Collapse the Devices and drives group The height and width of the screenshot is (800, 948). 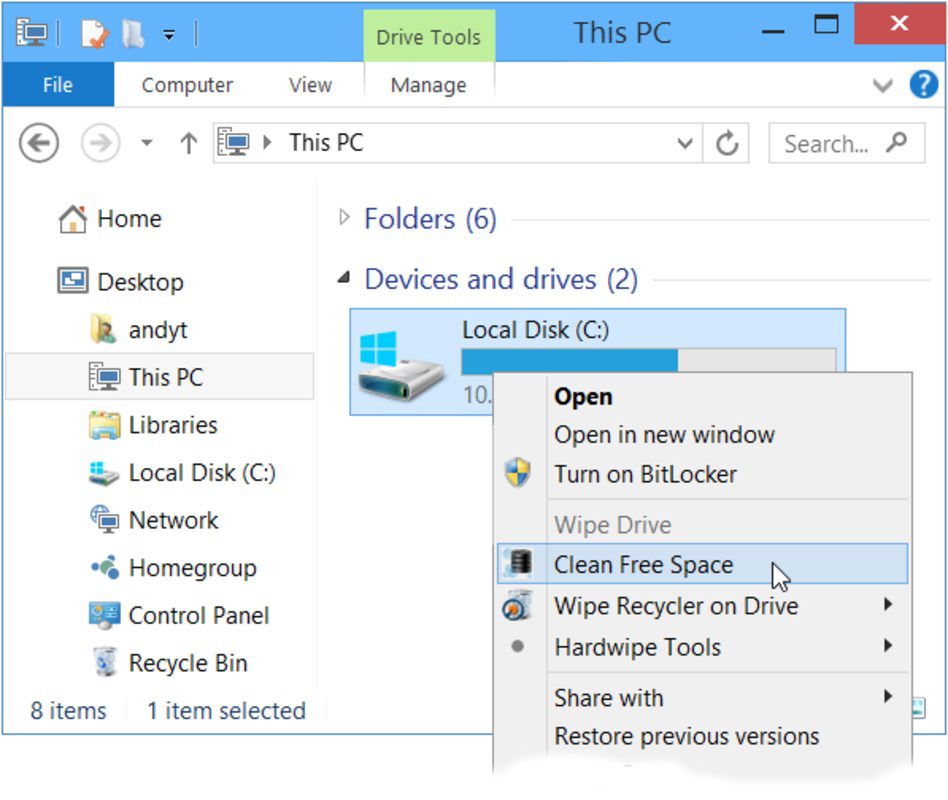click(344, 278)
